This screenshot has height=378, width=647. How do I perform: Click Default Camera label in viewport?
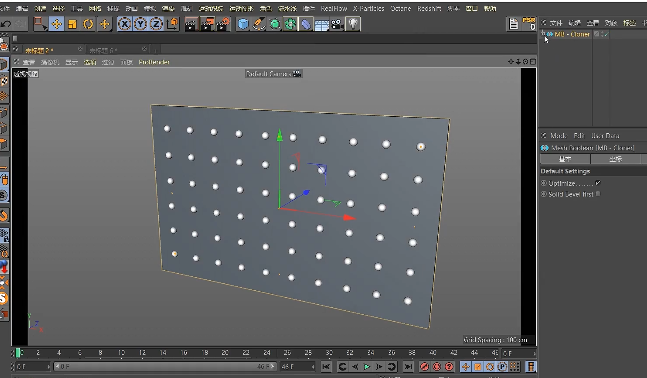[274, 74]
